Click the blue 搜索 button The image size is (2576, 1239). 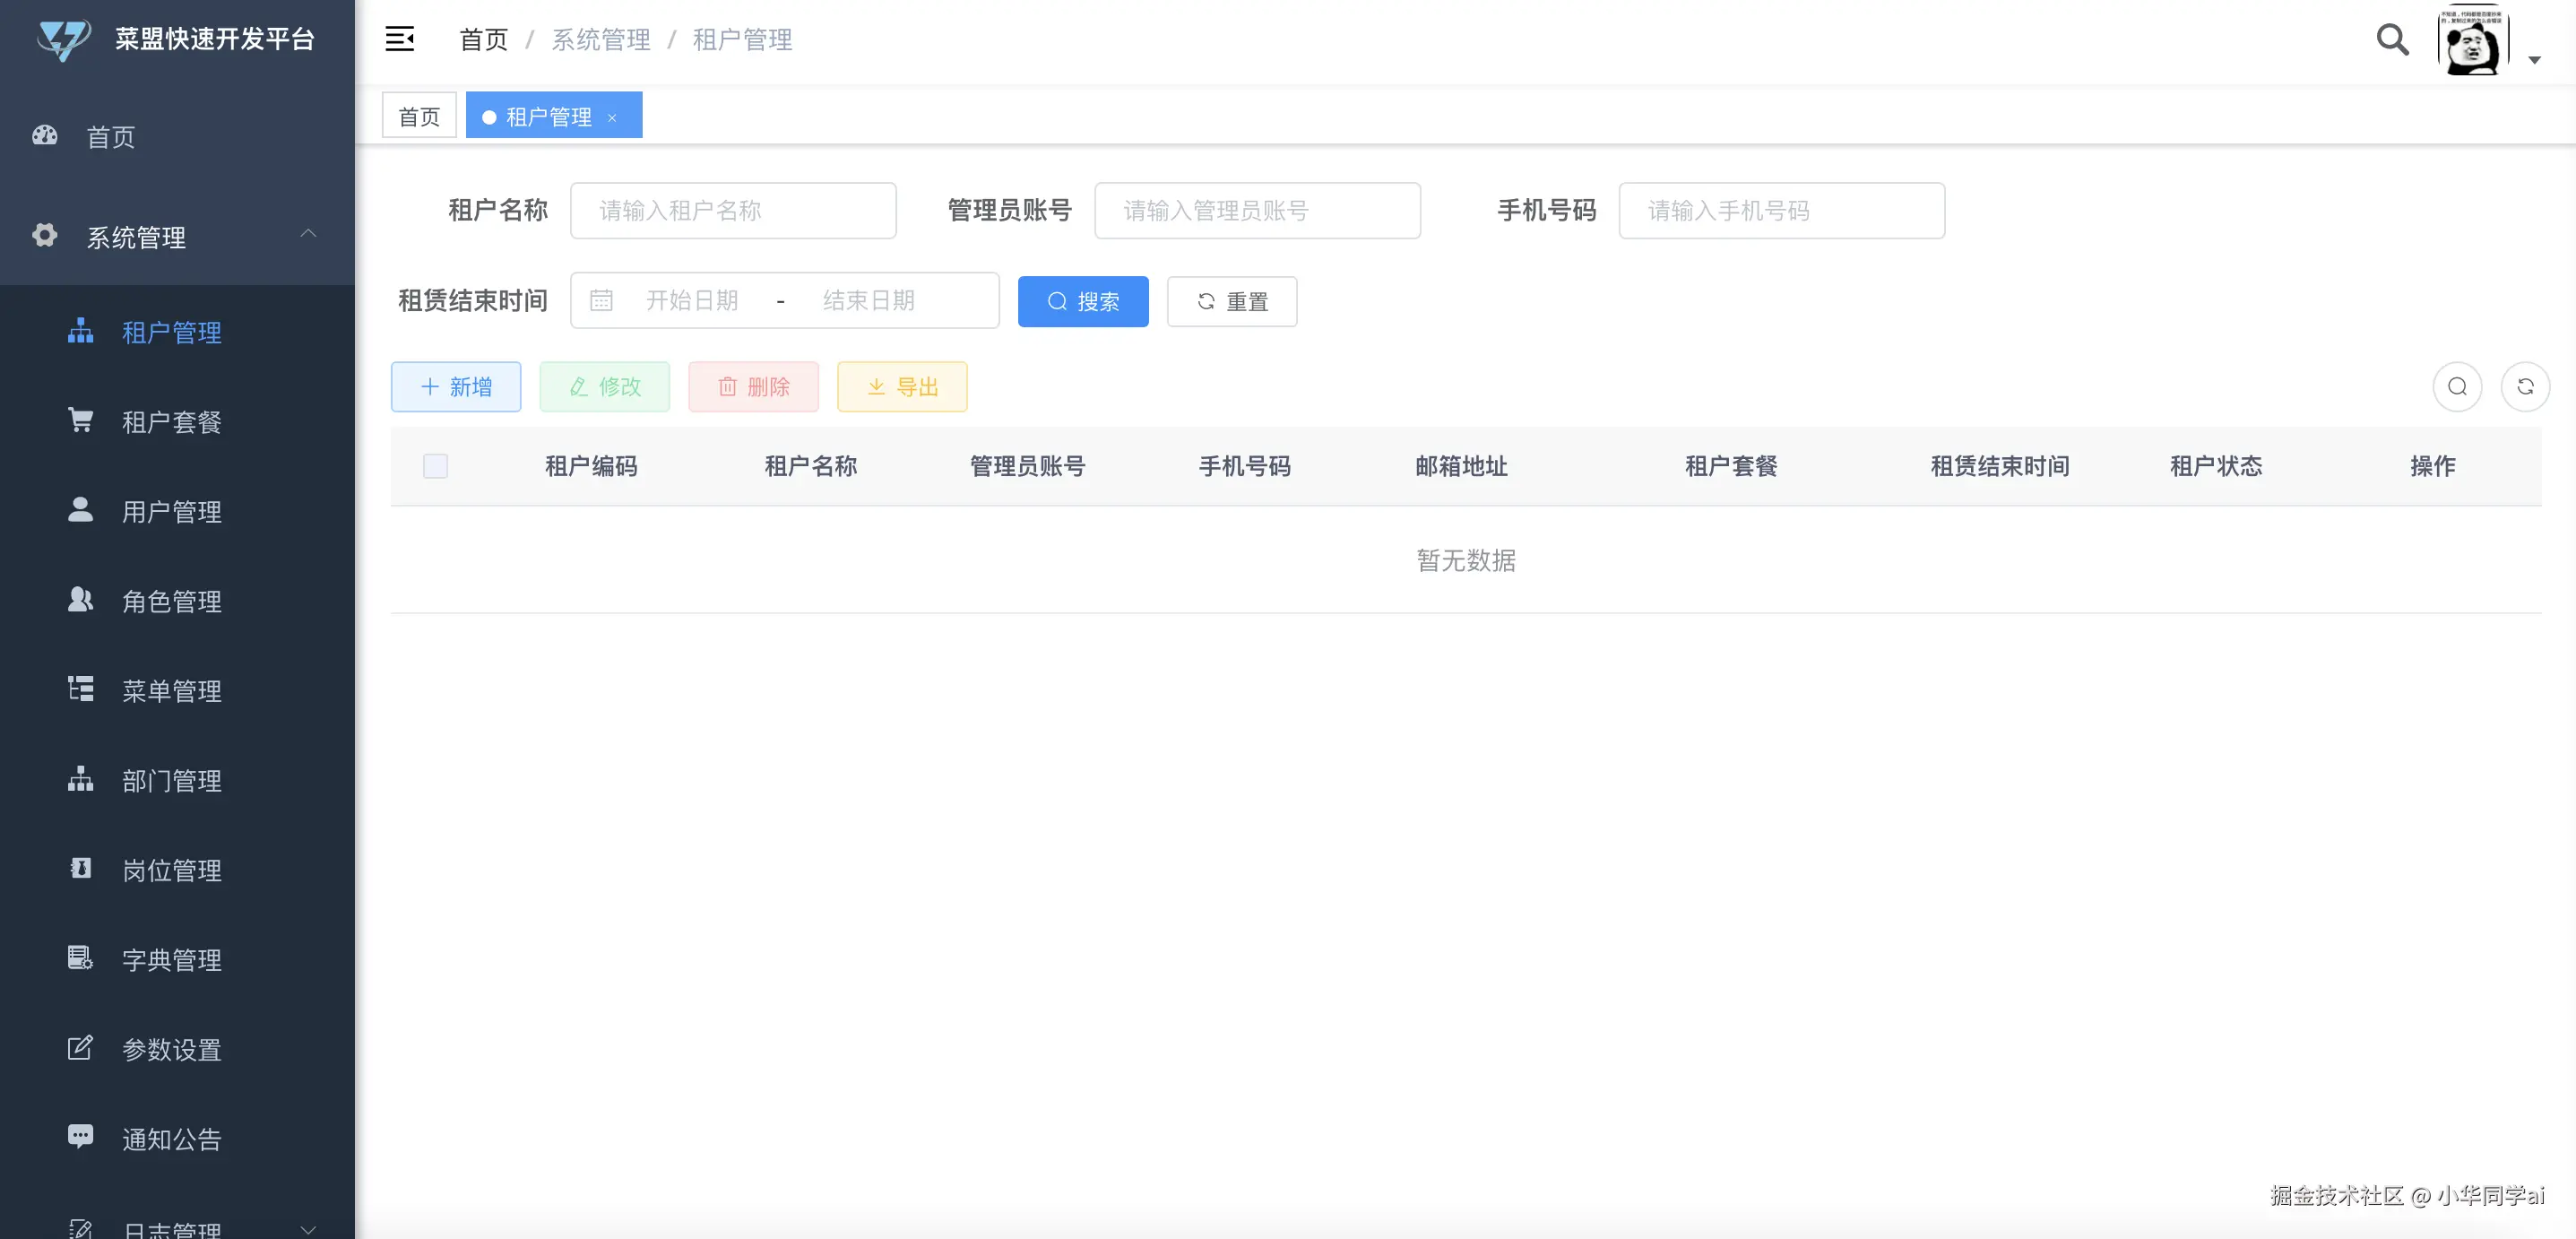coord(1083,301)
